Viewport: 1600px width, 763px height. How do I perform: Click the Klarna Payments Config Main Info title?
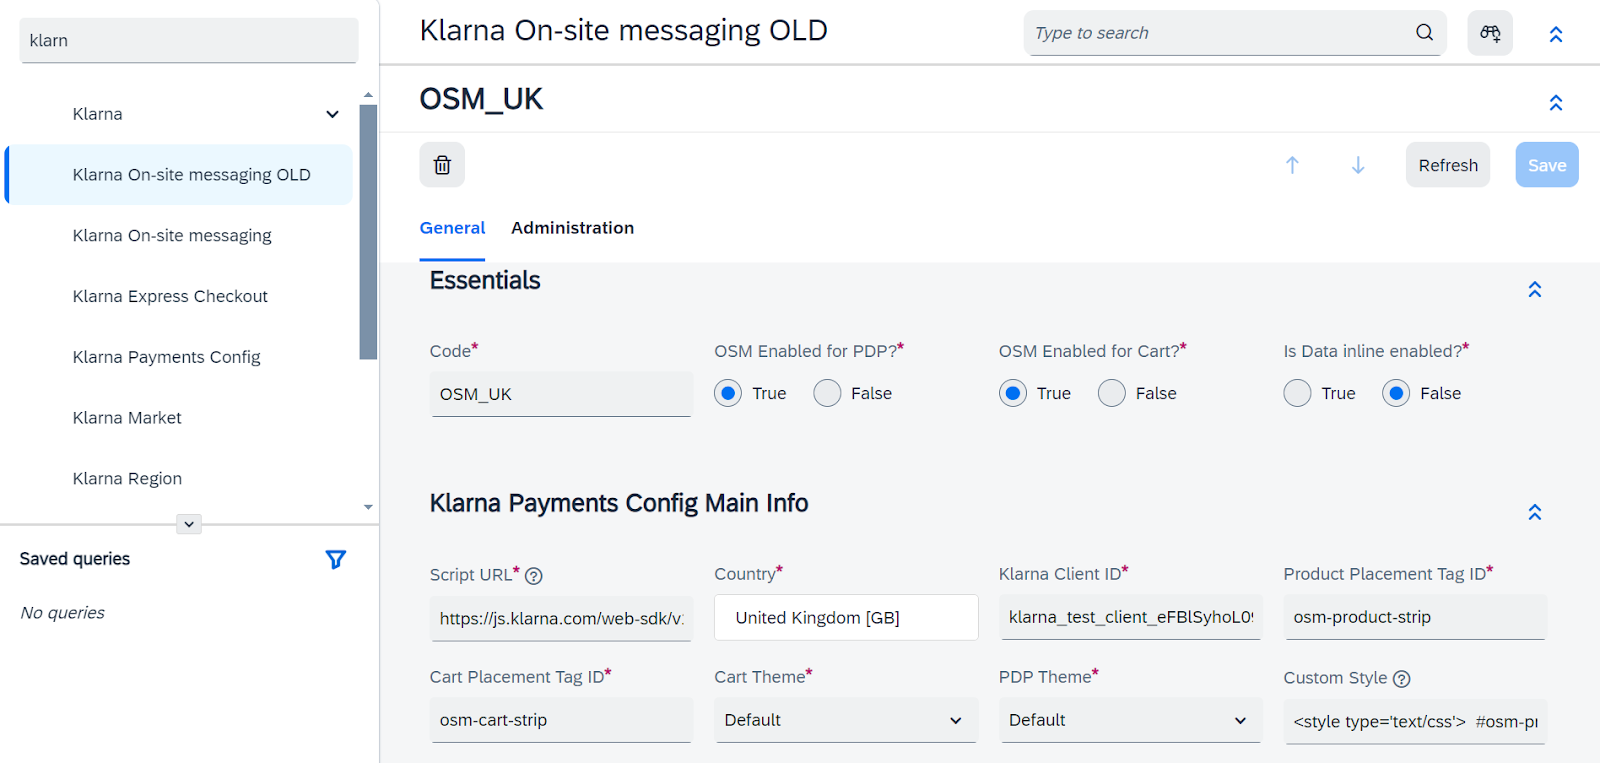(x=619, y=503)
